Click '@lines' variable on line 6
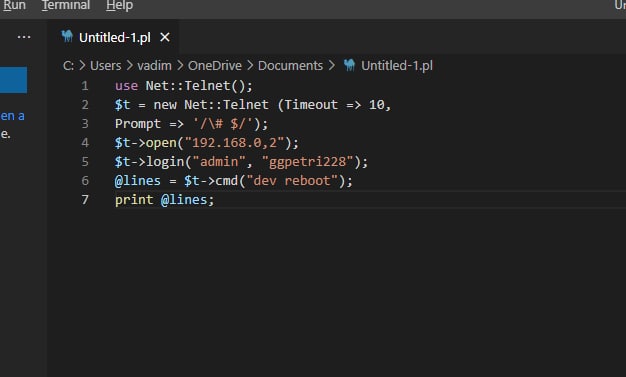 138,181
